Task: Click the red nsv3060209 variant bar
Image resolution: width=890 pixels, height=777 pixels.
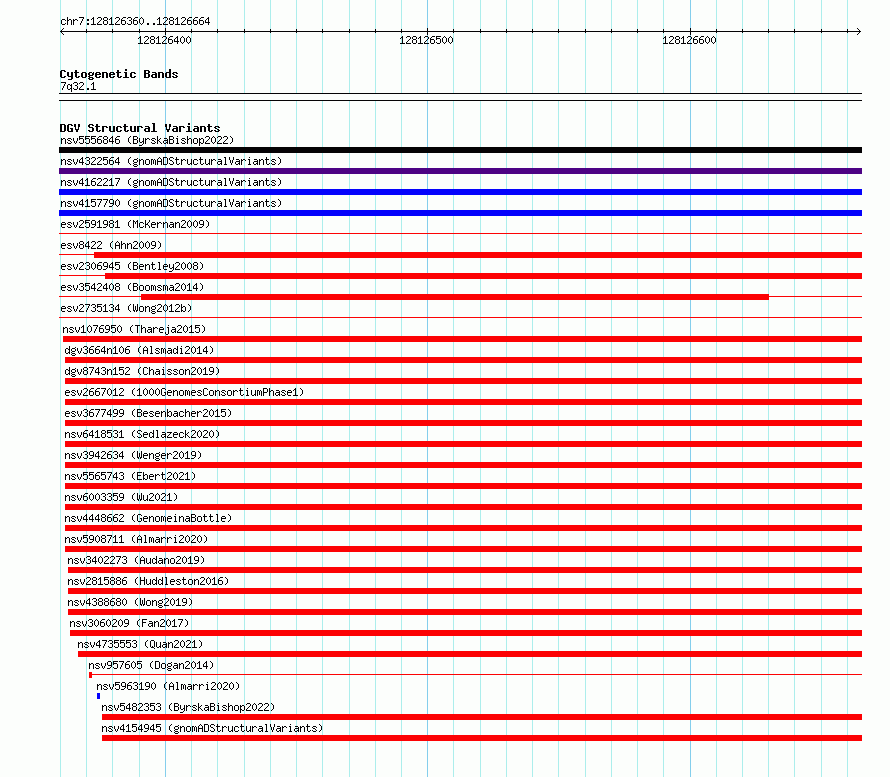Action: click(466, 633)
